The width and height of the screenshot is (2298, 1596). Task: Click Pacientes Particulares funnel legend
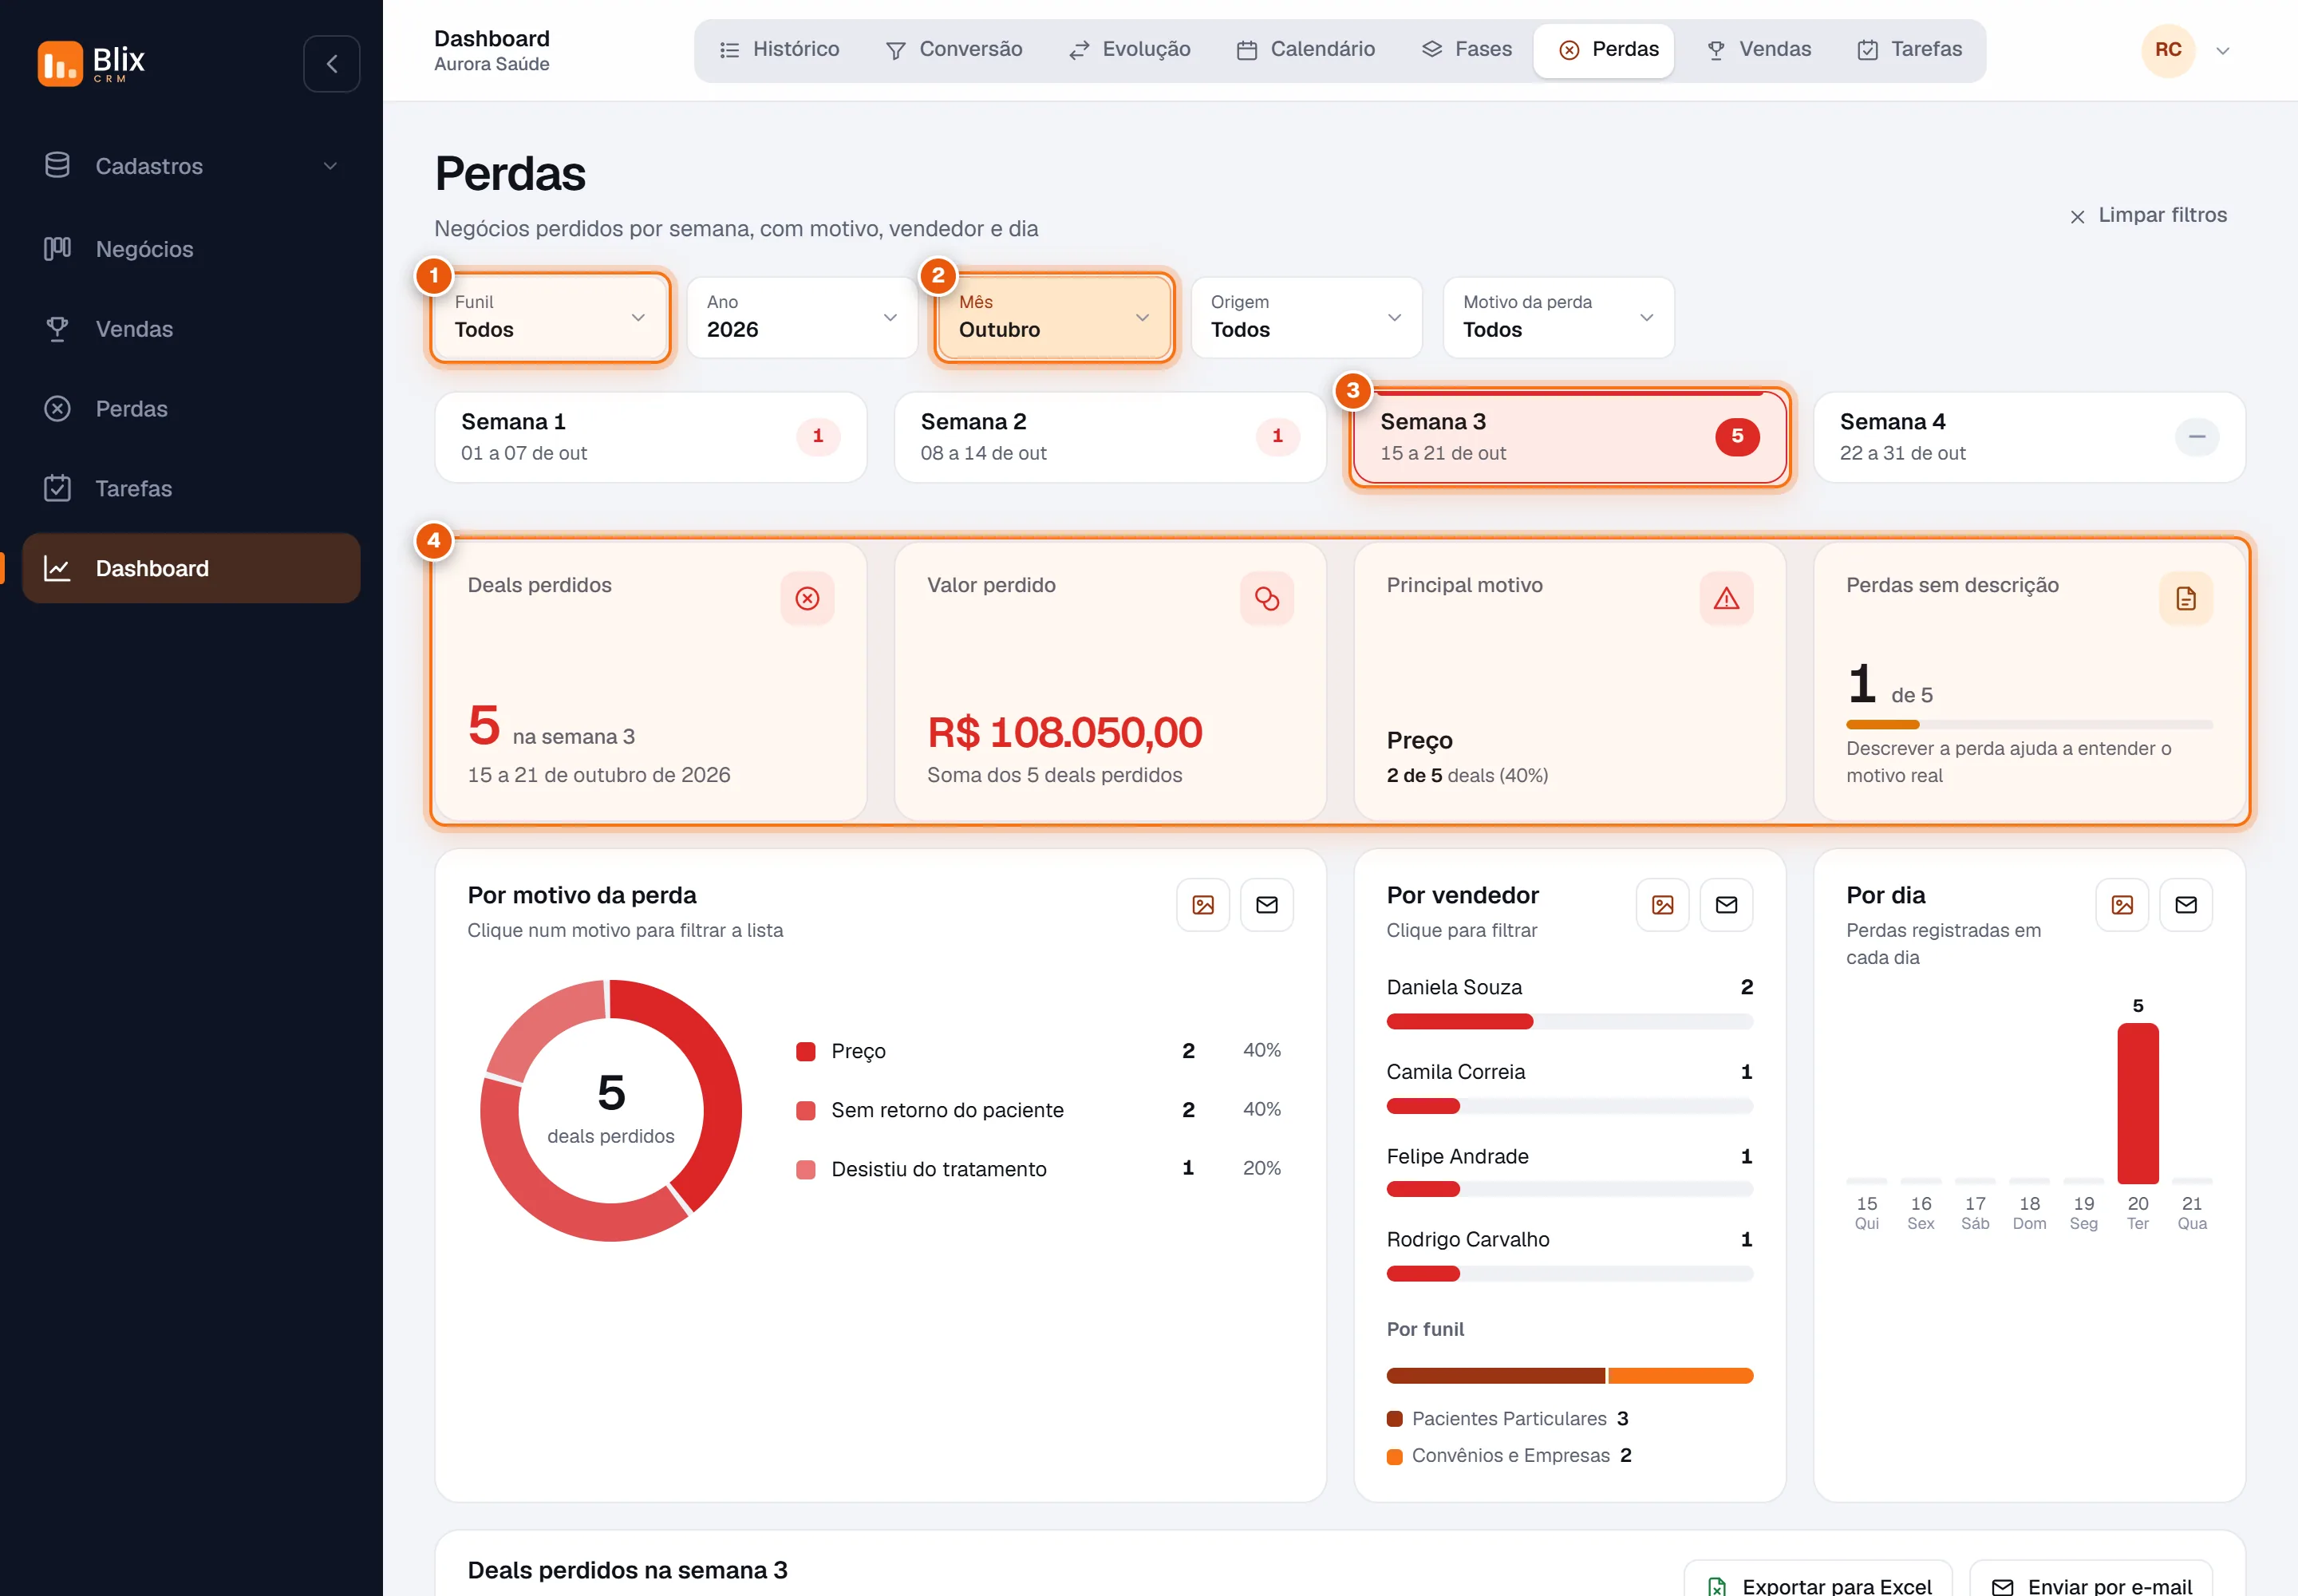click(x=1508, y=1419)
